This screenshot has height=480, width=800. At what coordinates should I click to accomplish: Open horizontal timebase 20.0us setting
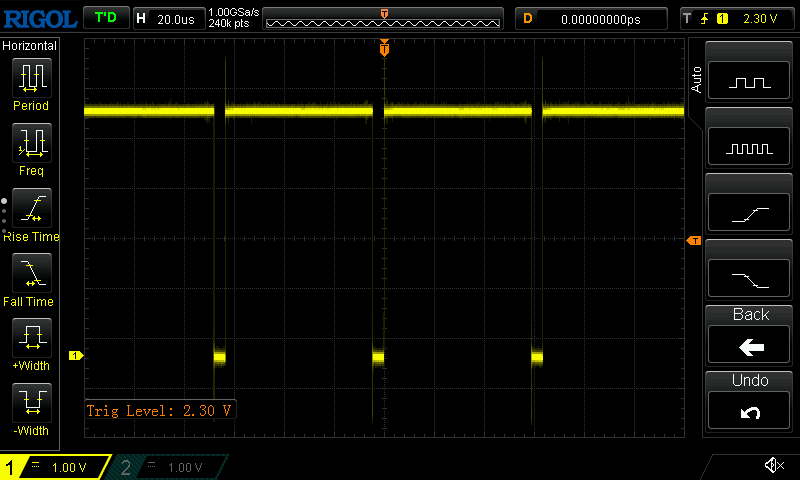(166, 18)
